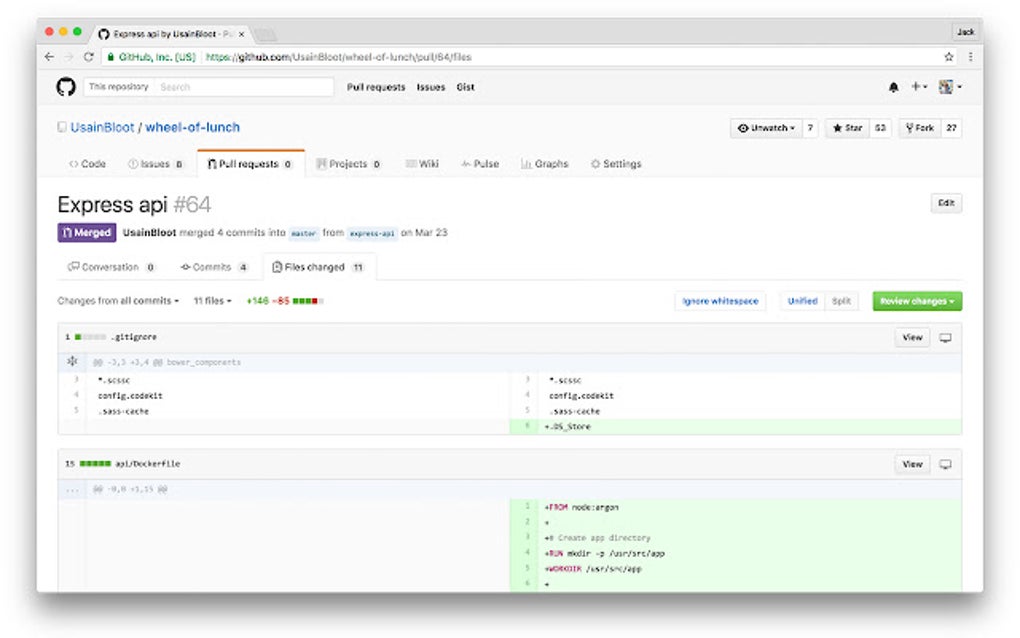Screen dimensions: 1020x638
Task: Open the profile avatar menu icon
Action: 947,87
